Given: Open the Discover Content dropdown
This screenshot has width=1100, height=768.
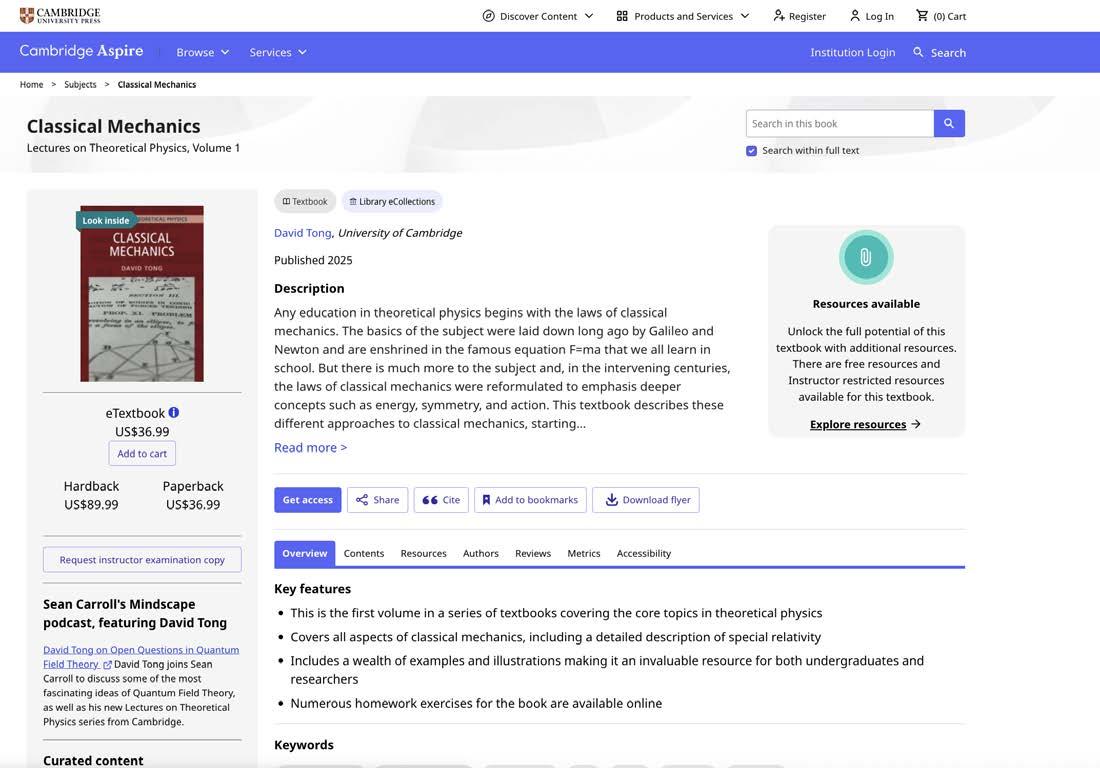Looking at the screenshot, I should [537, 16].
